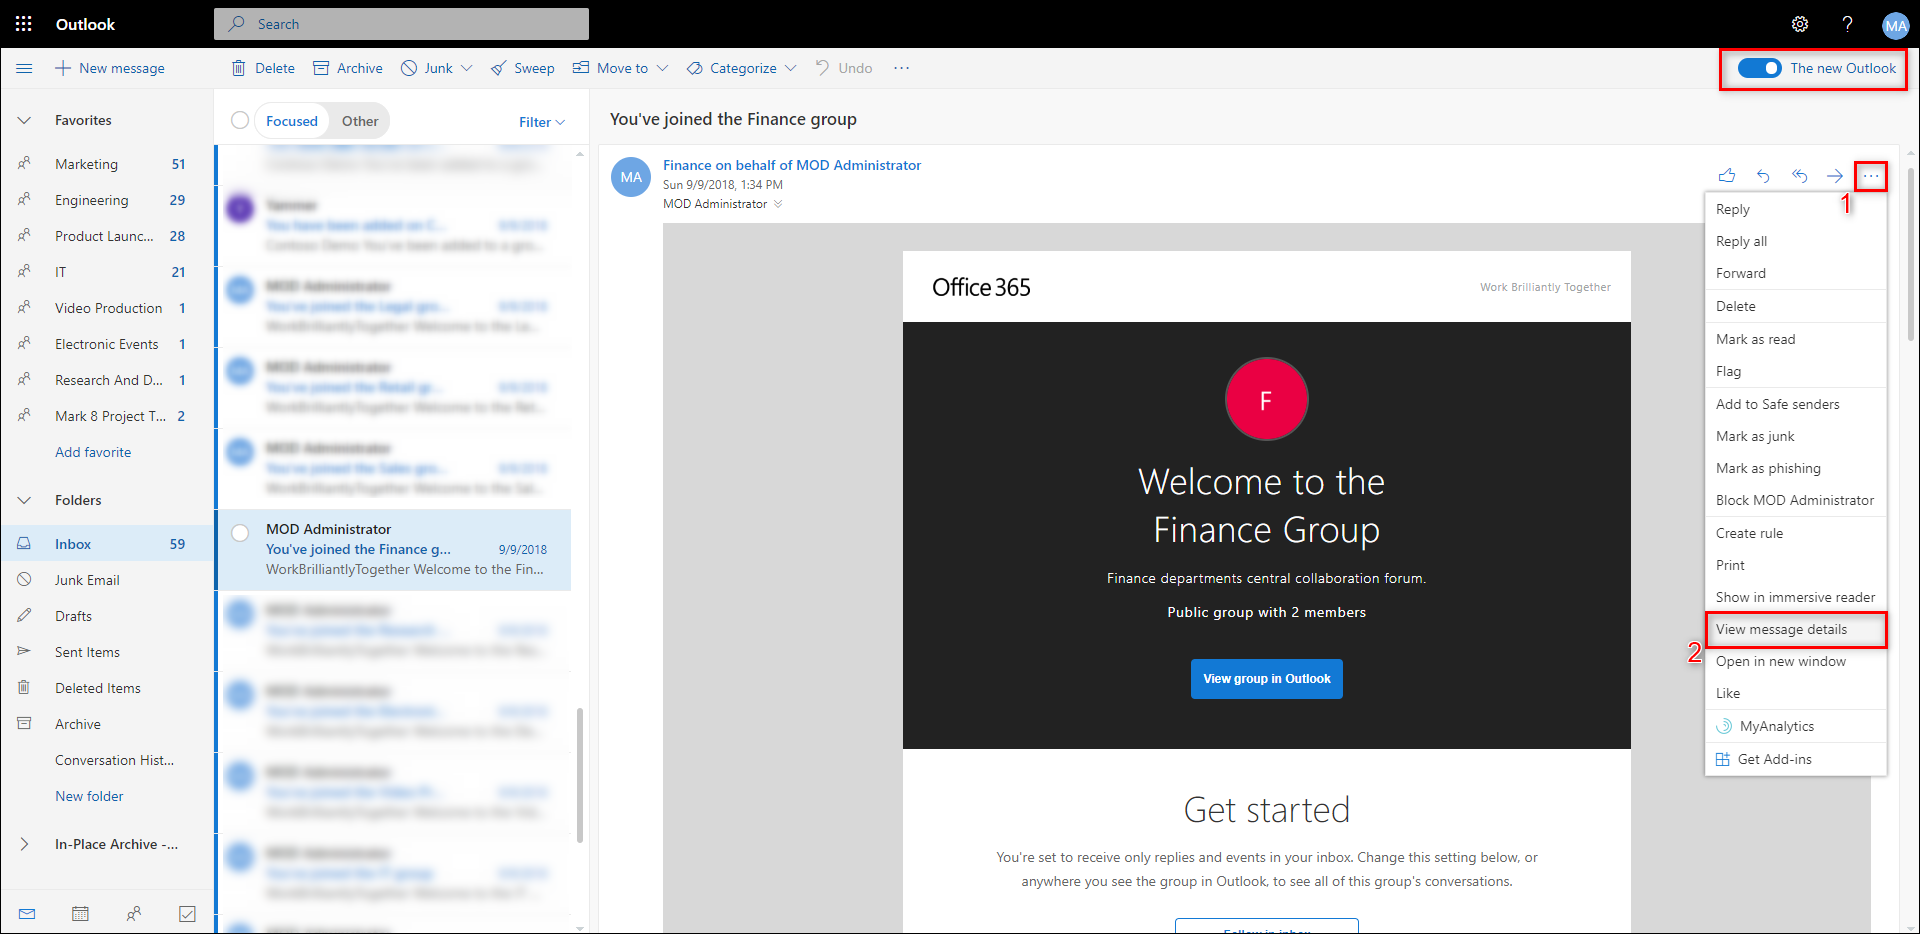
Task: Click the New folder link
Action: pyautogui.click(x=89, y=796)
